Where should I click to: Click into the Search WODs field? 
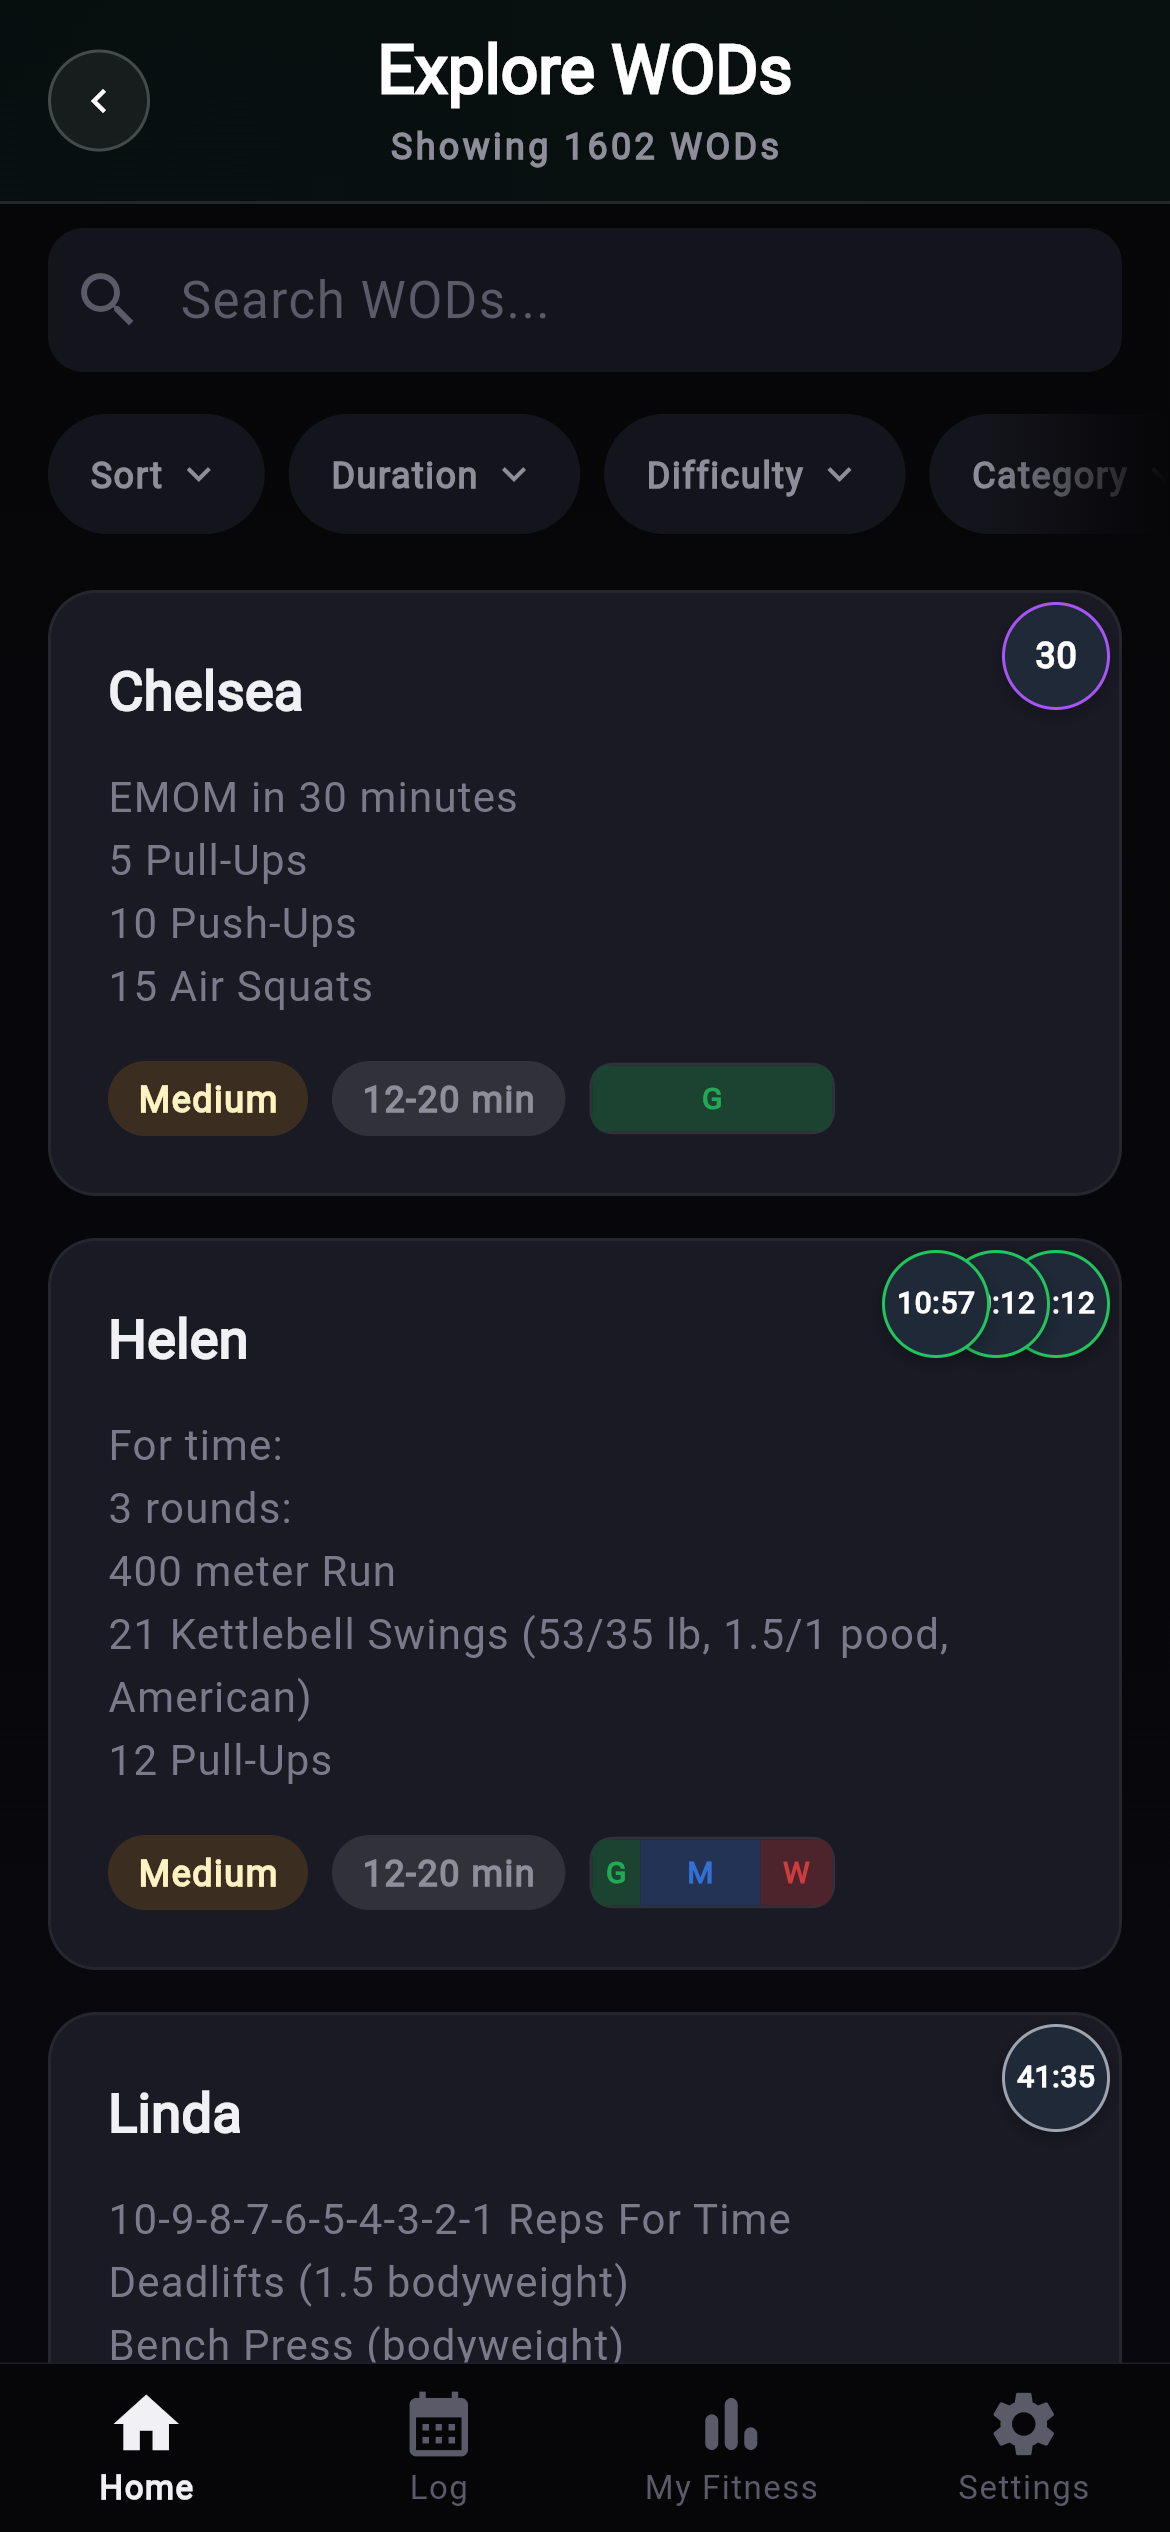tap(620, 300)
